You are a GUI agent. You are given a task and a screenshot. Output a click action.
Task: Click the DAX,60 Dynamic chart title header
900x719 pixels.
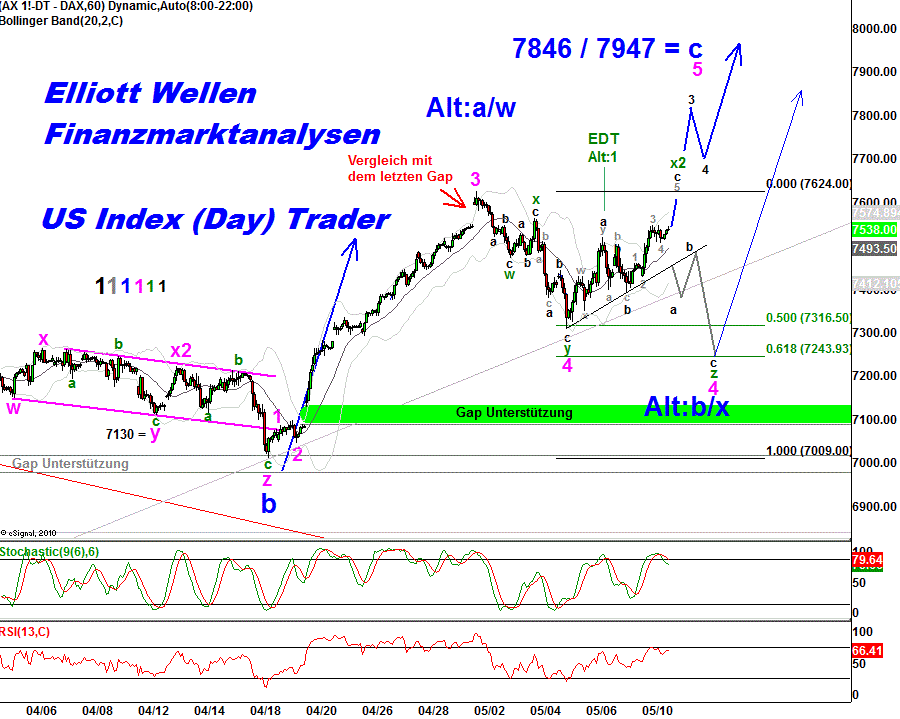click(130, 6)
